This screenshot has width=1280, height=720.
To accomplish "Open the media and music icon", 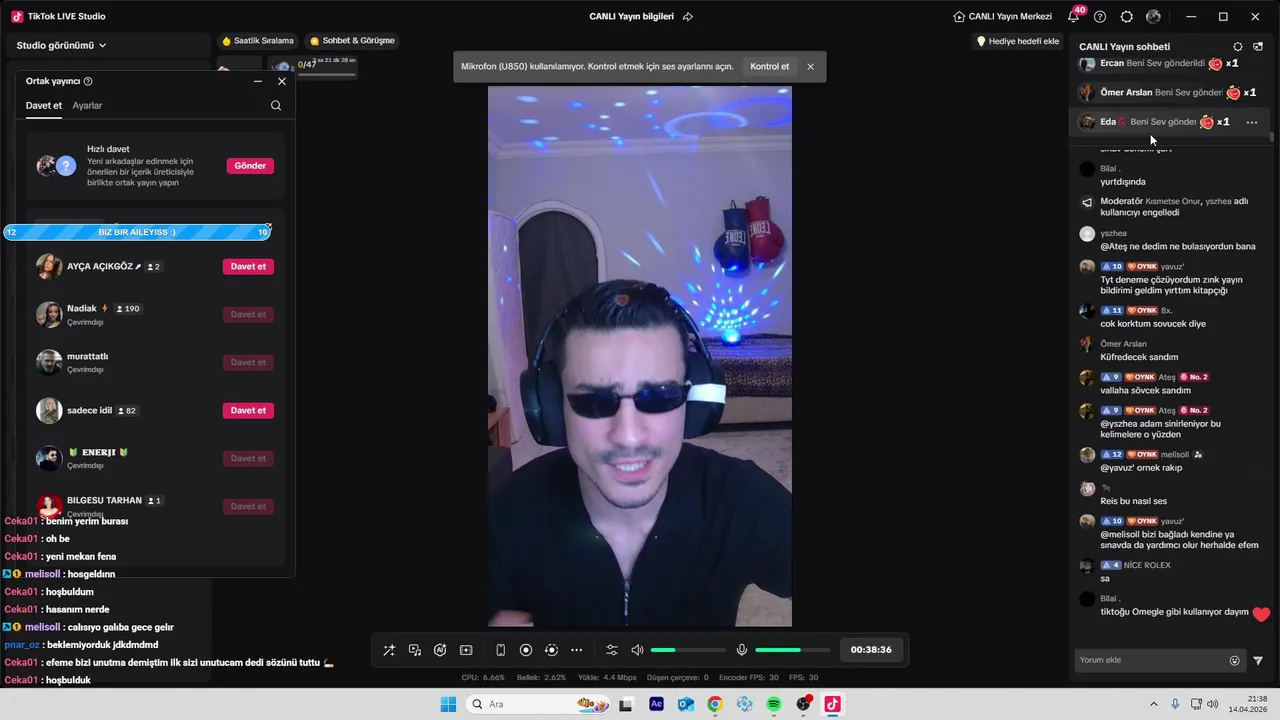I will (x=415, y=650).
